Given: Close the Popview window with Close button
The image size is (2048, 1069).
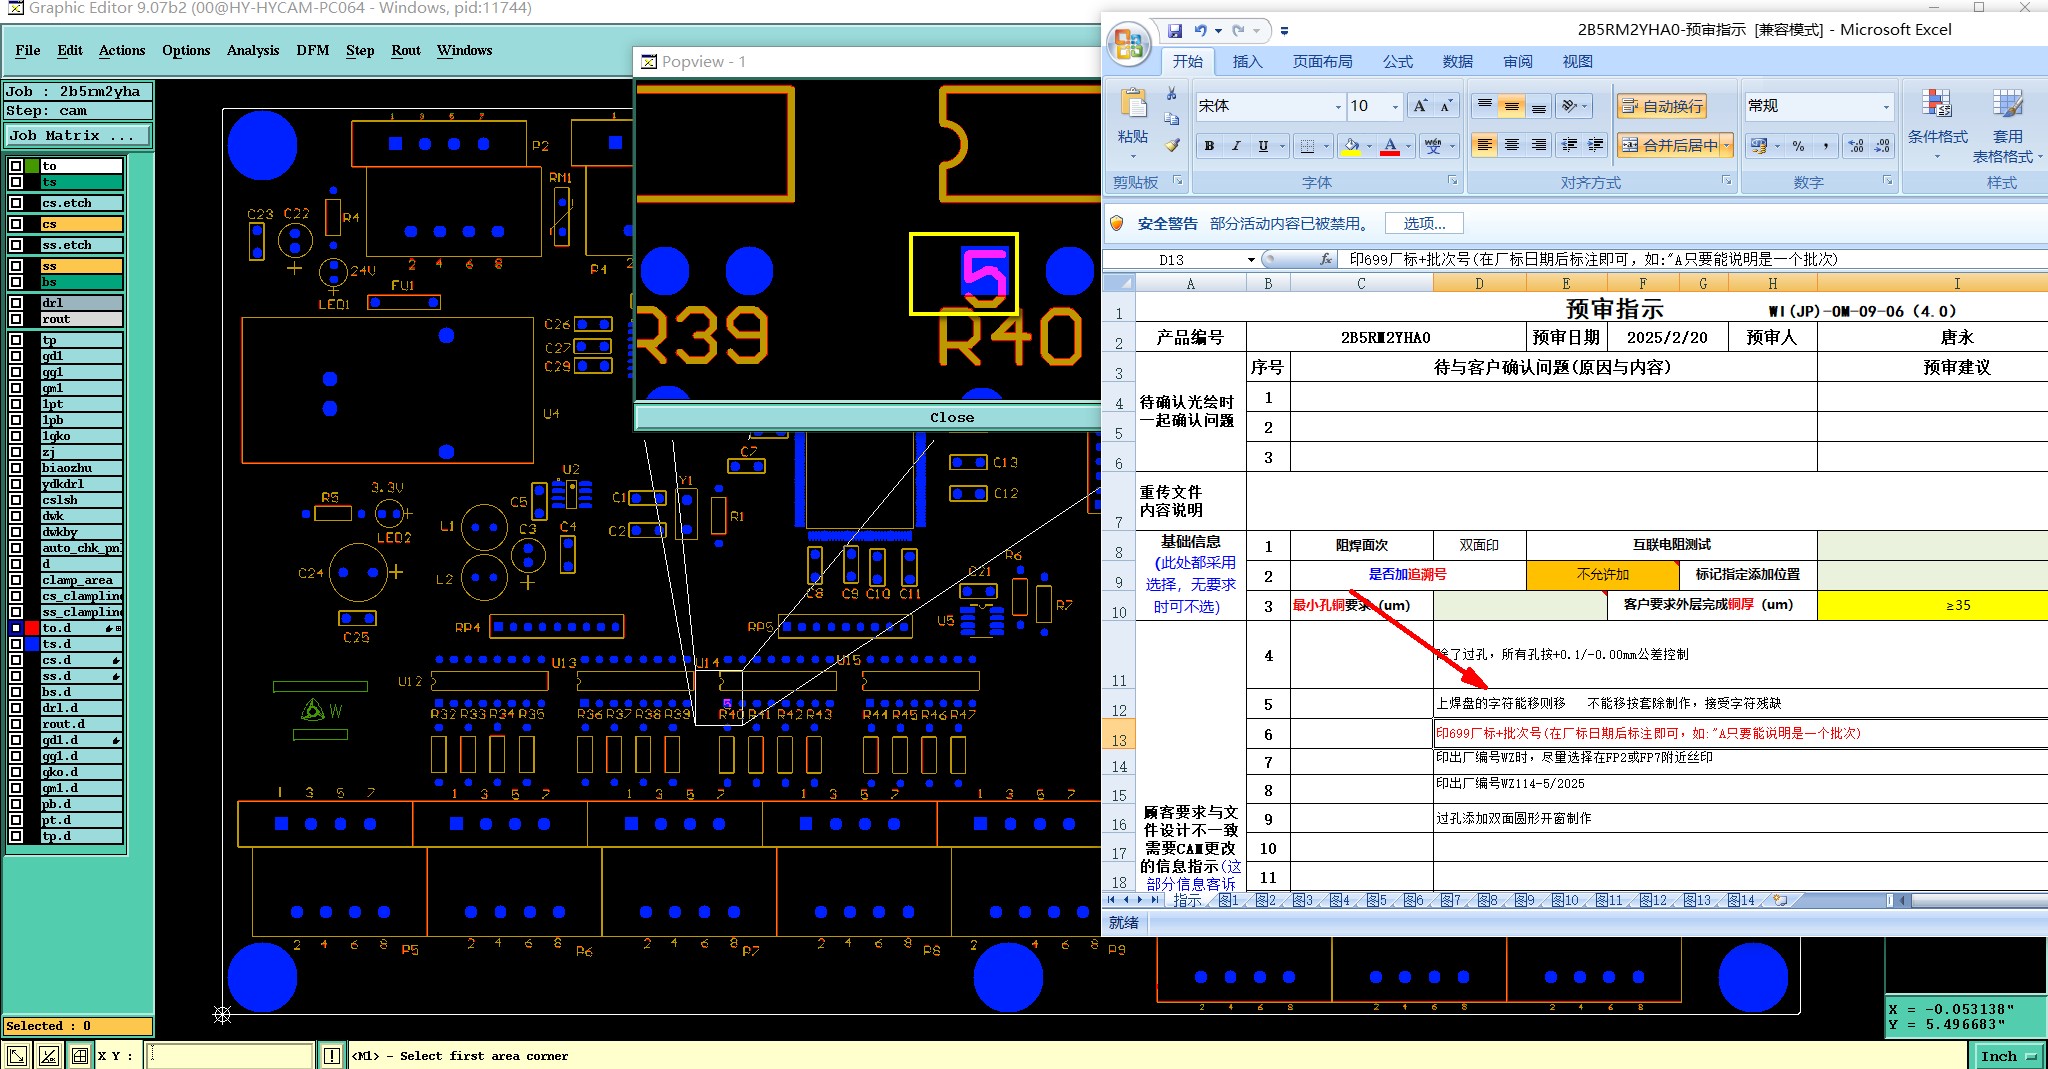Looking at the screenshot, I should [952, 418].
